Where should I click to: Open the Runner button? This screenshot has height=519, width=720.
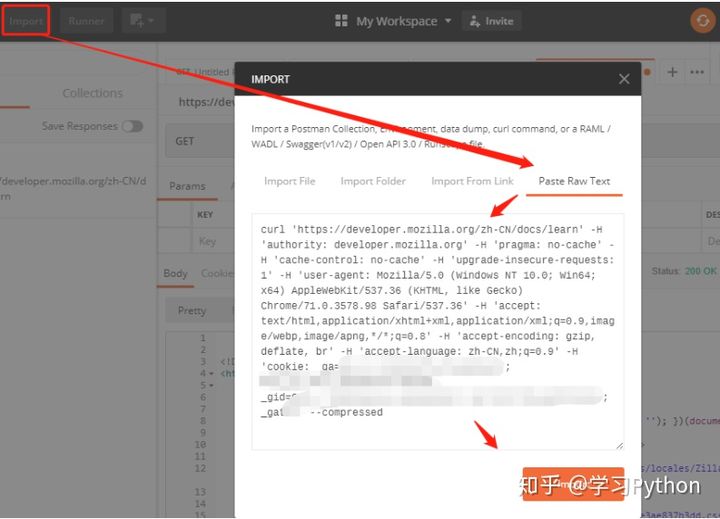(x=86, y=21)
